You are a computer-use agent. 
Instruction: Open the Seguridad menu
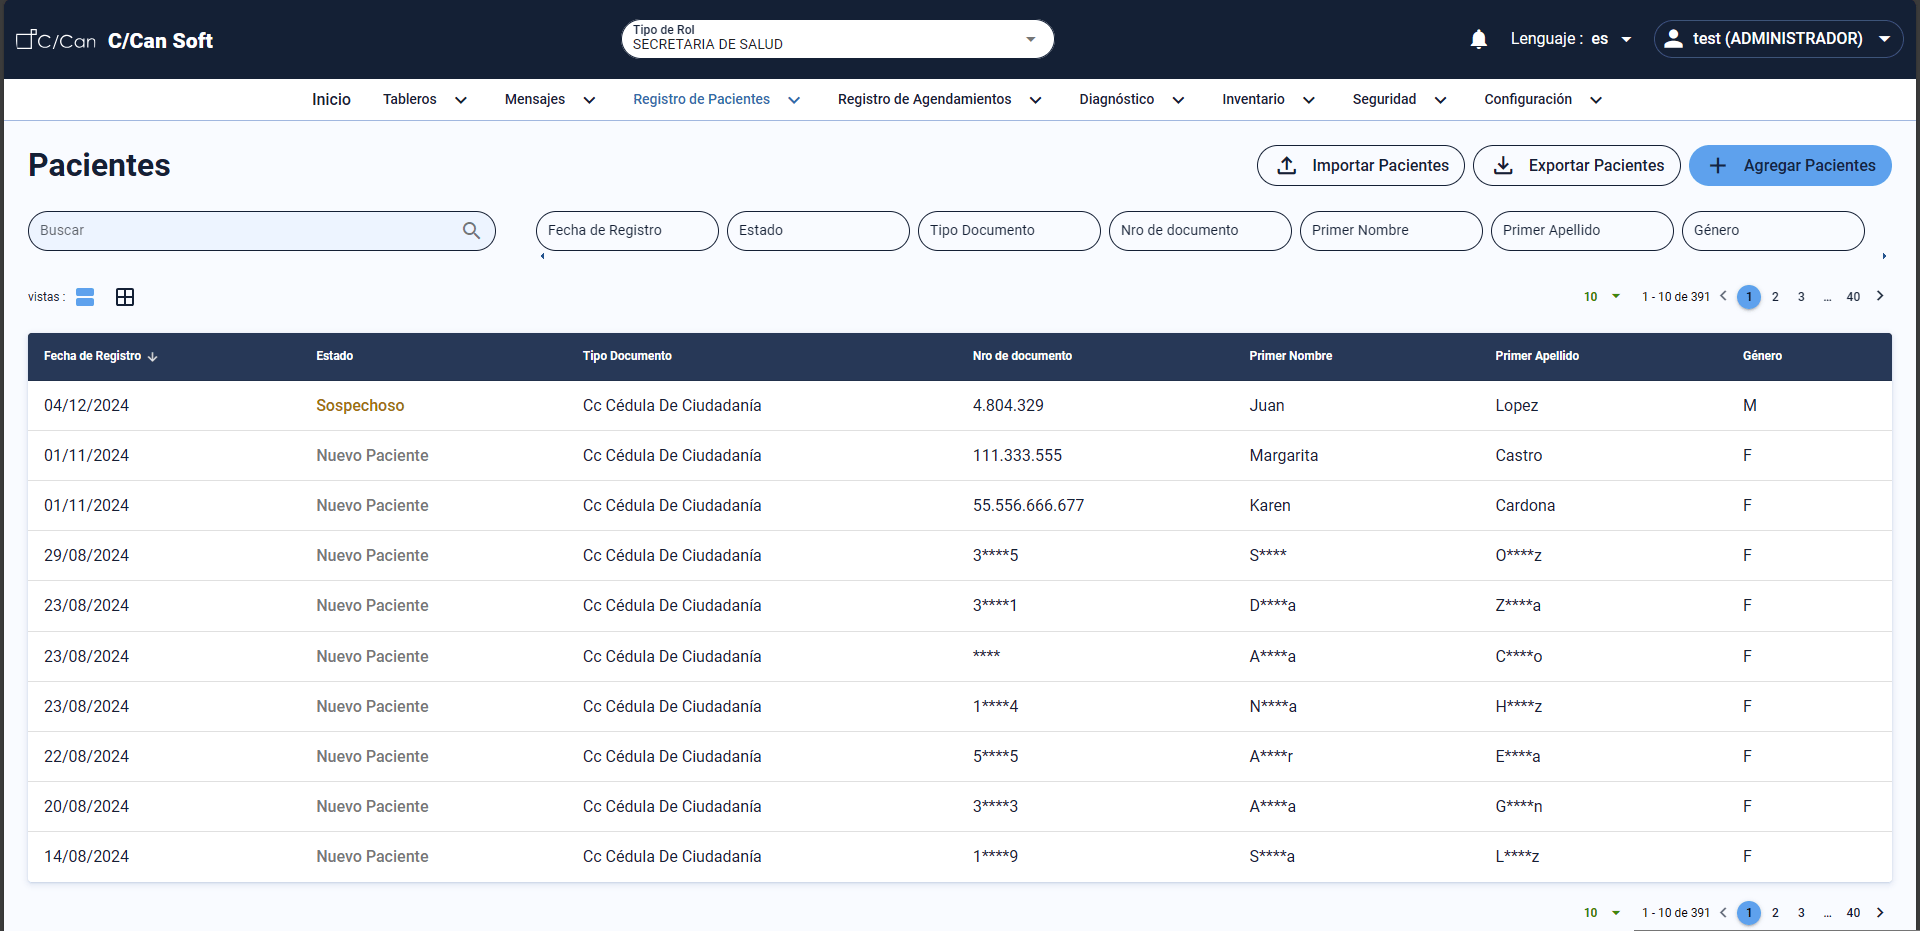pos(1400,99)
